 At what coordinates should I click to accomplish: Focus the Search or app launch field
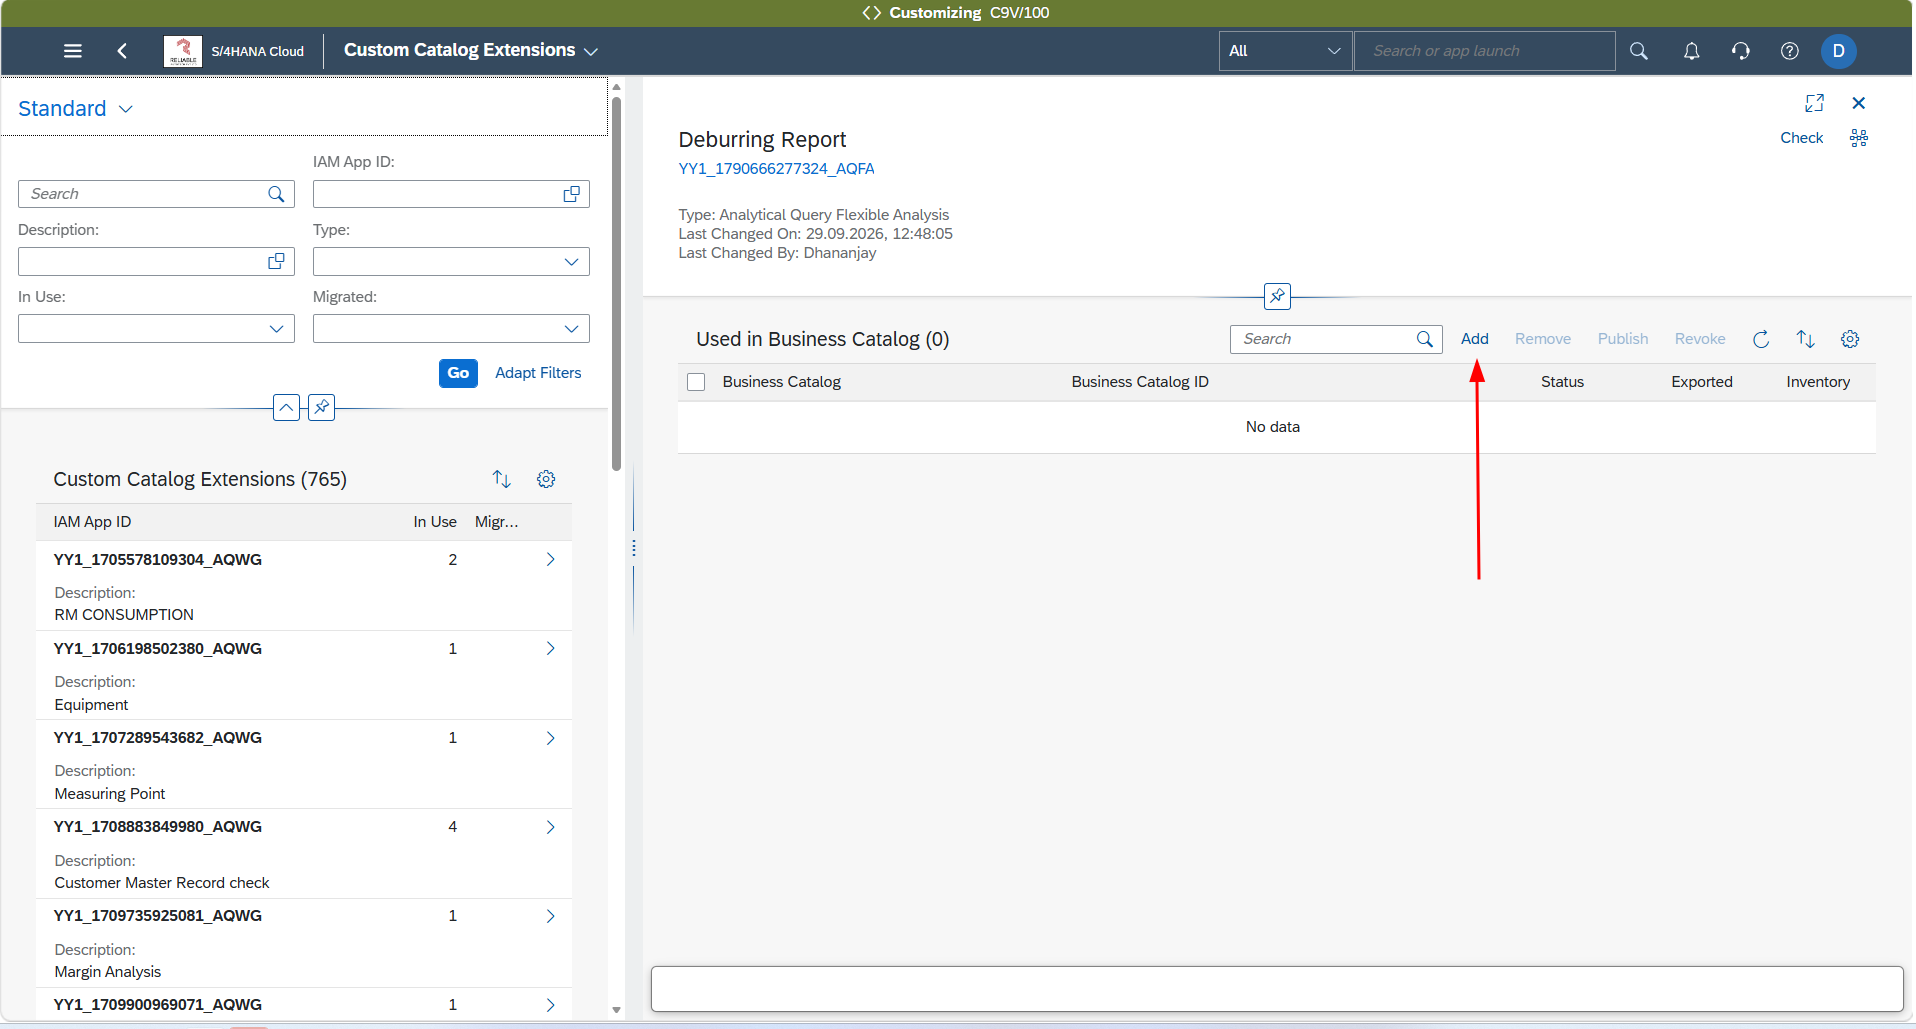[x=1484, y=51]
